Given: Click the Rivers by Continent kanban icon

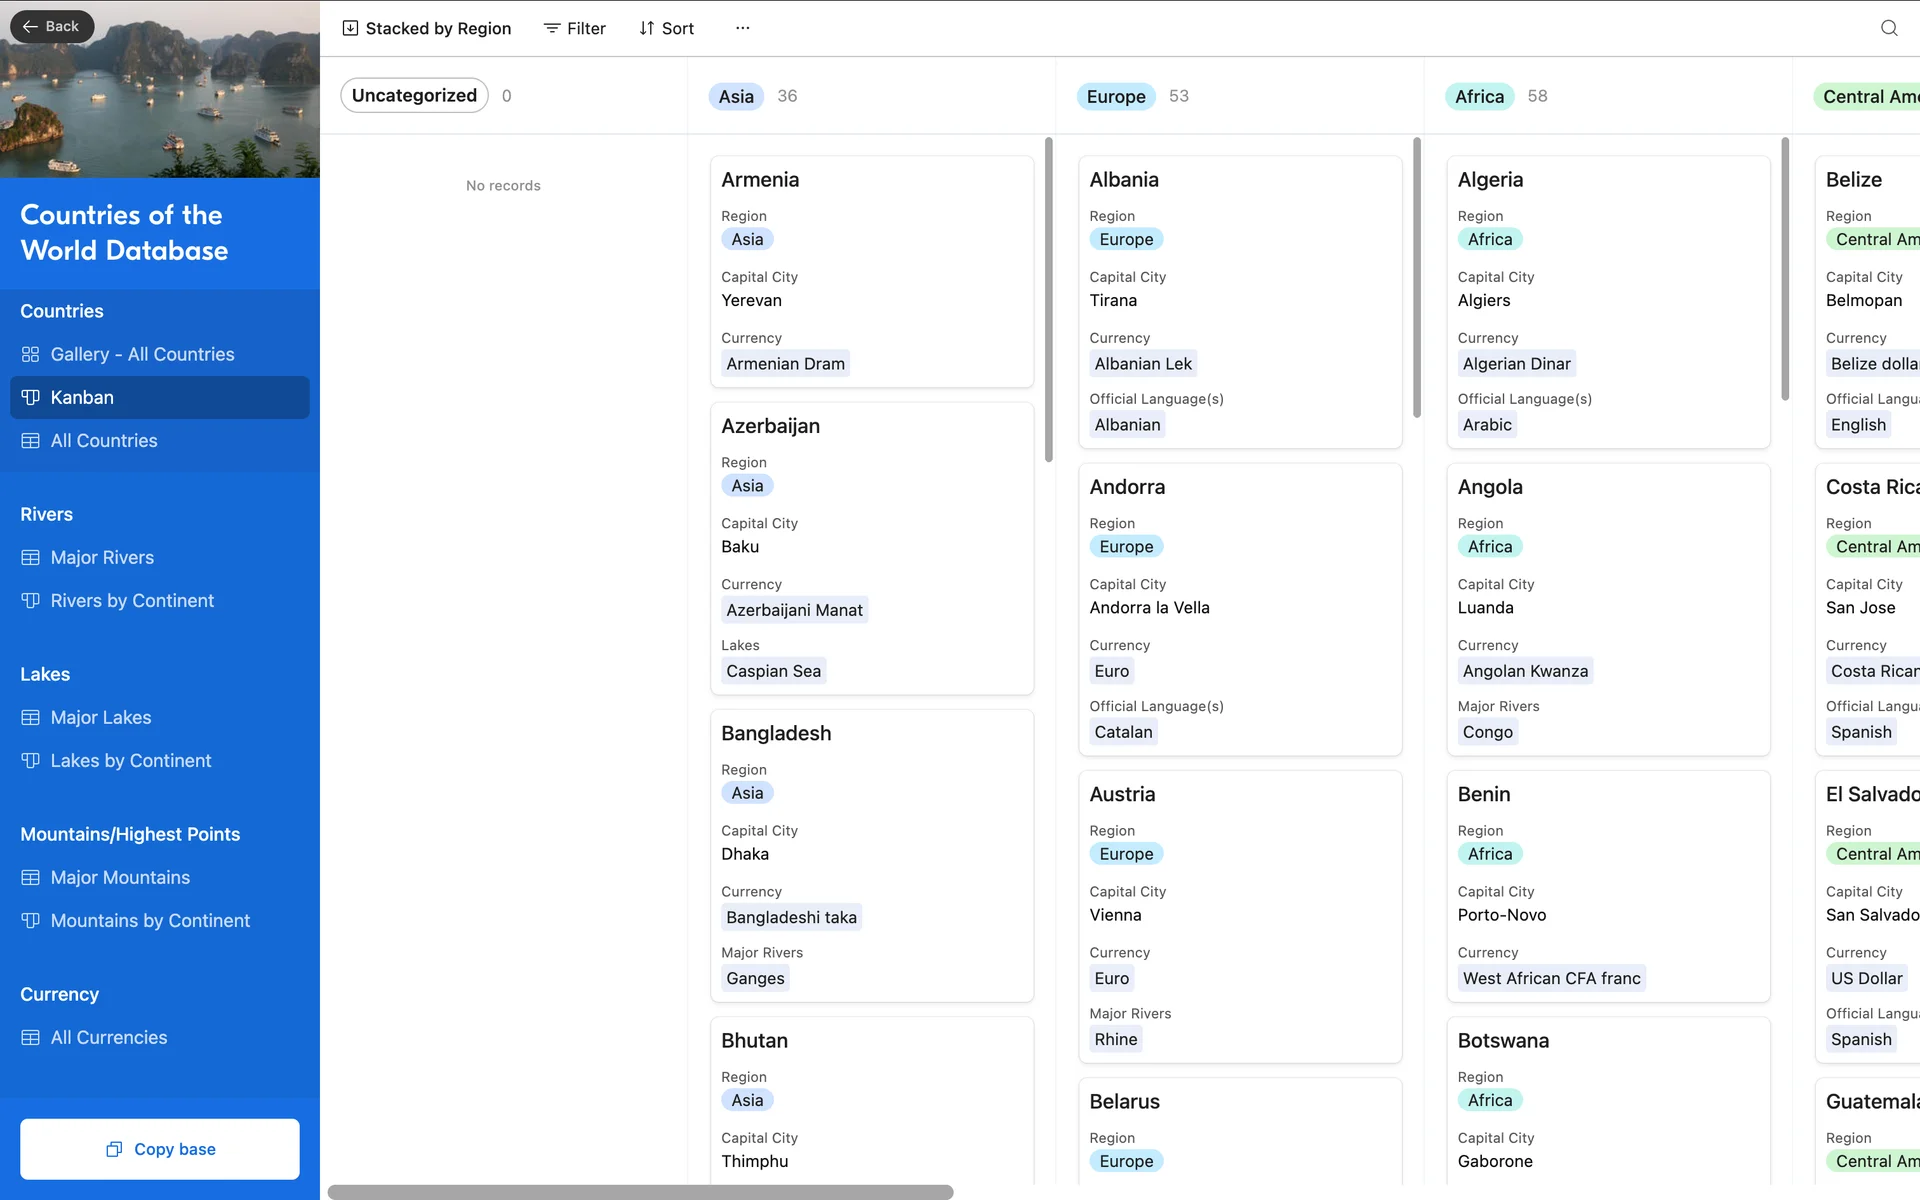Looking at the screenshot, I should [x=31, y=600].
